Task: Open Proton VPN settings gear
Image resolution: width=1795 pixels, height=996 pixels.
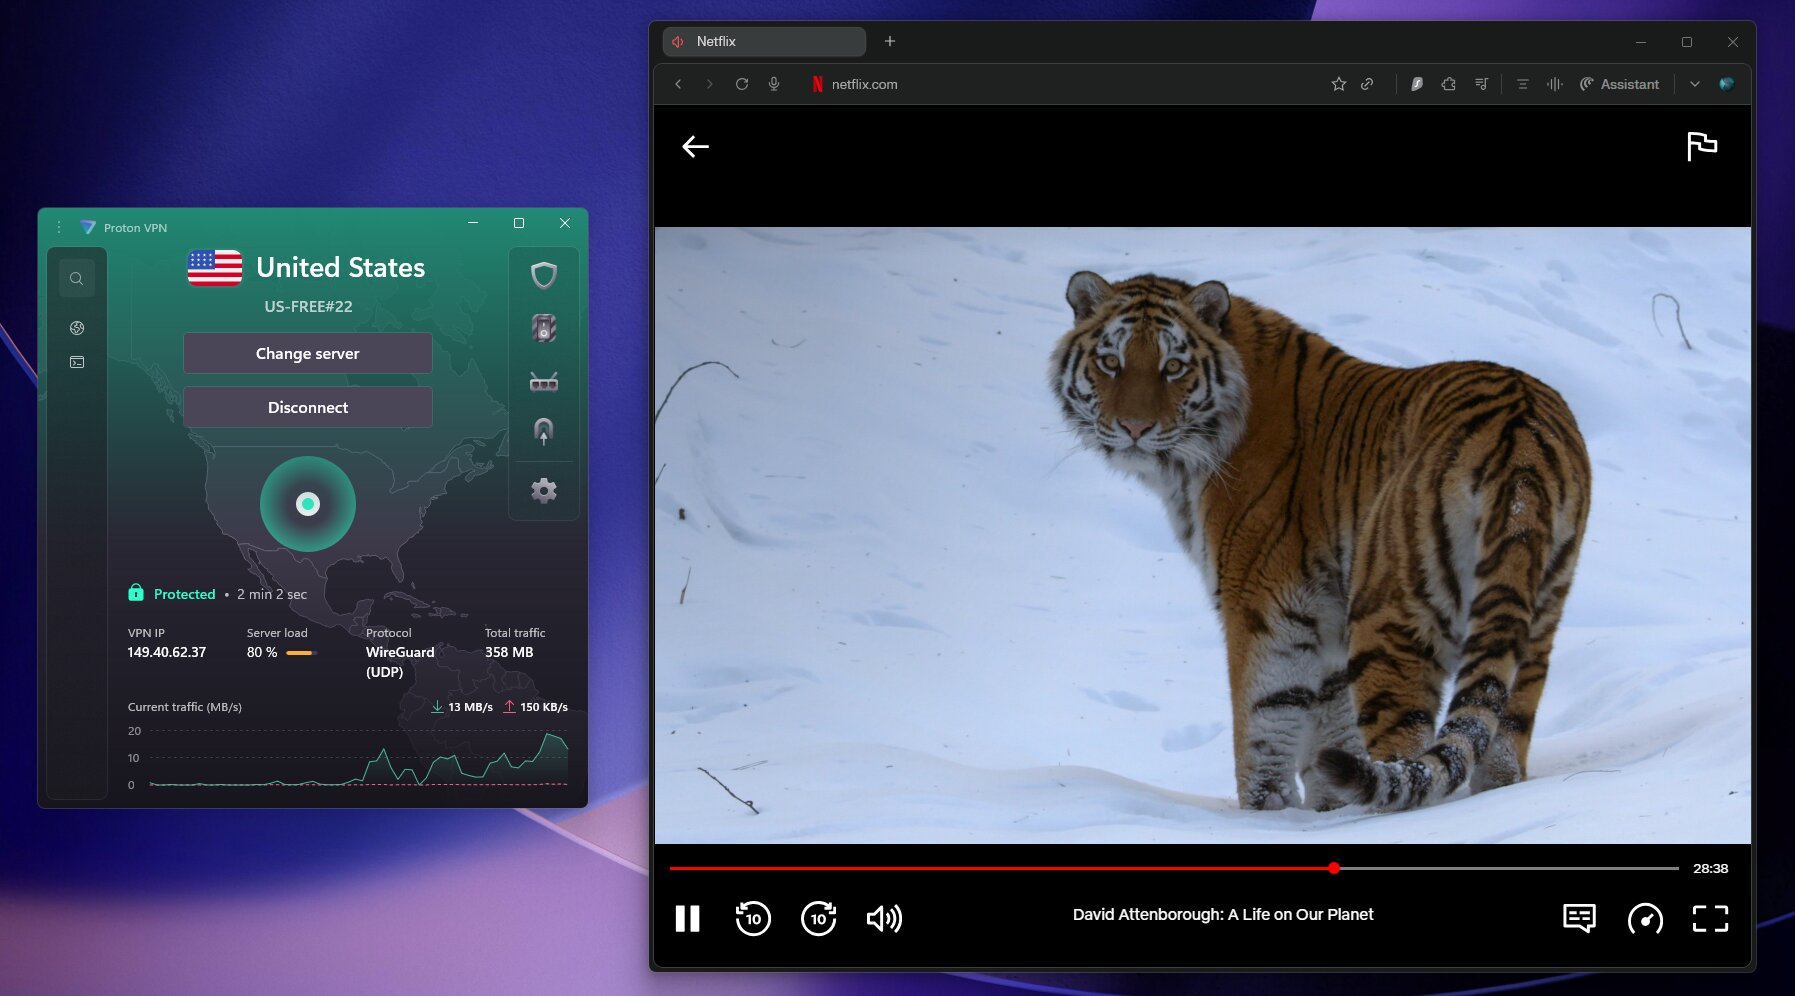Action: point(544,491)
